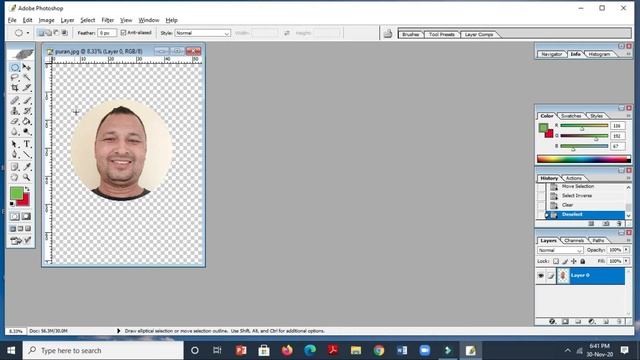Open the Image menu
The image size is (640, 360).
tap(47, 20)
